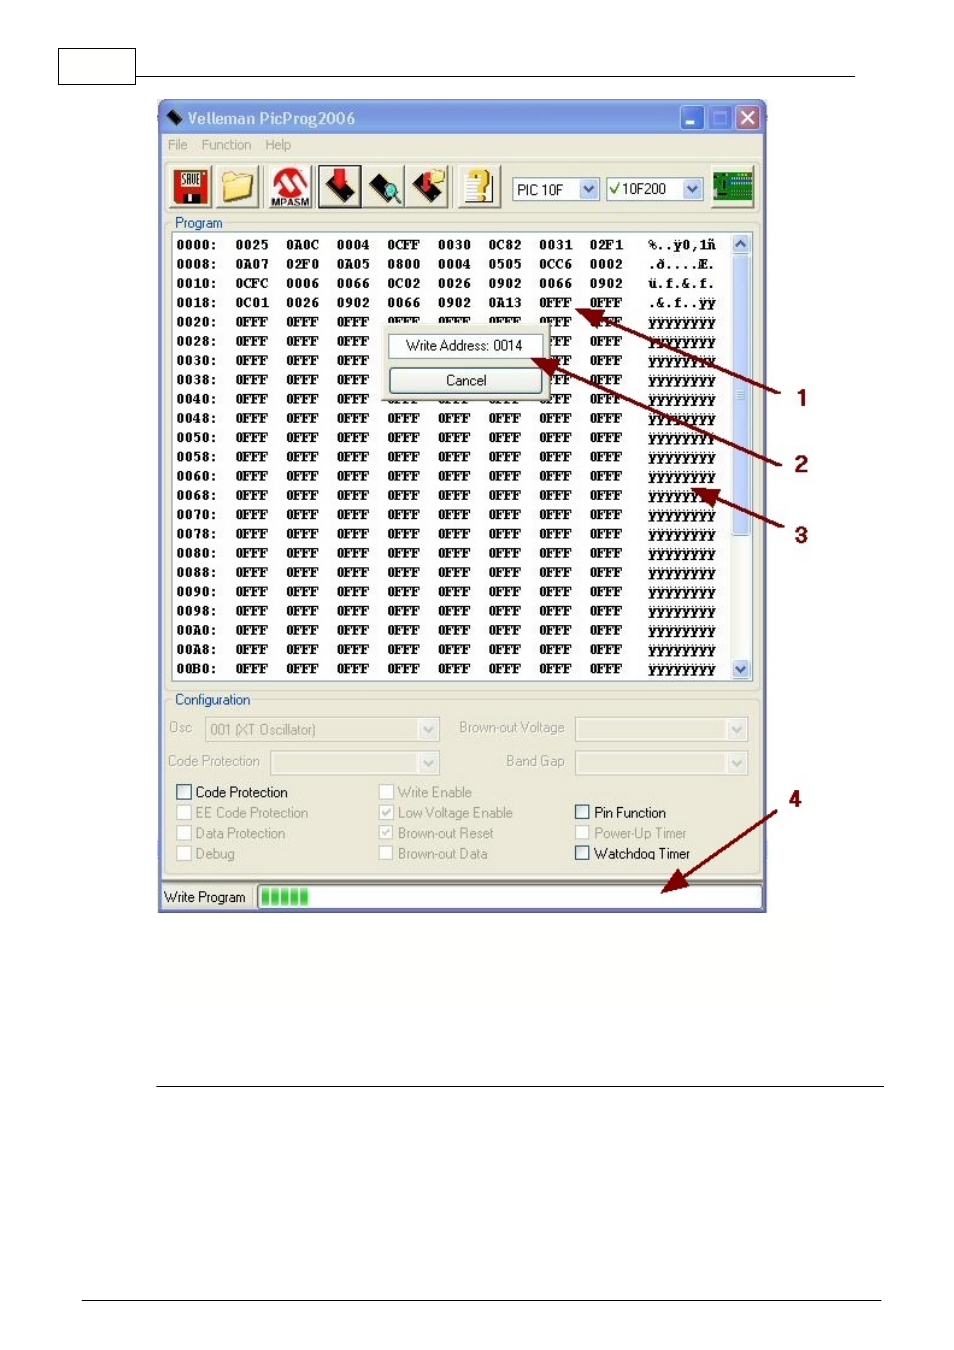This screenshot has height=1350, width=954.
Task: Cancel the write operation
Action: click(466, 381)
